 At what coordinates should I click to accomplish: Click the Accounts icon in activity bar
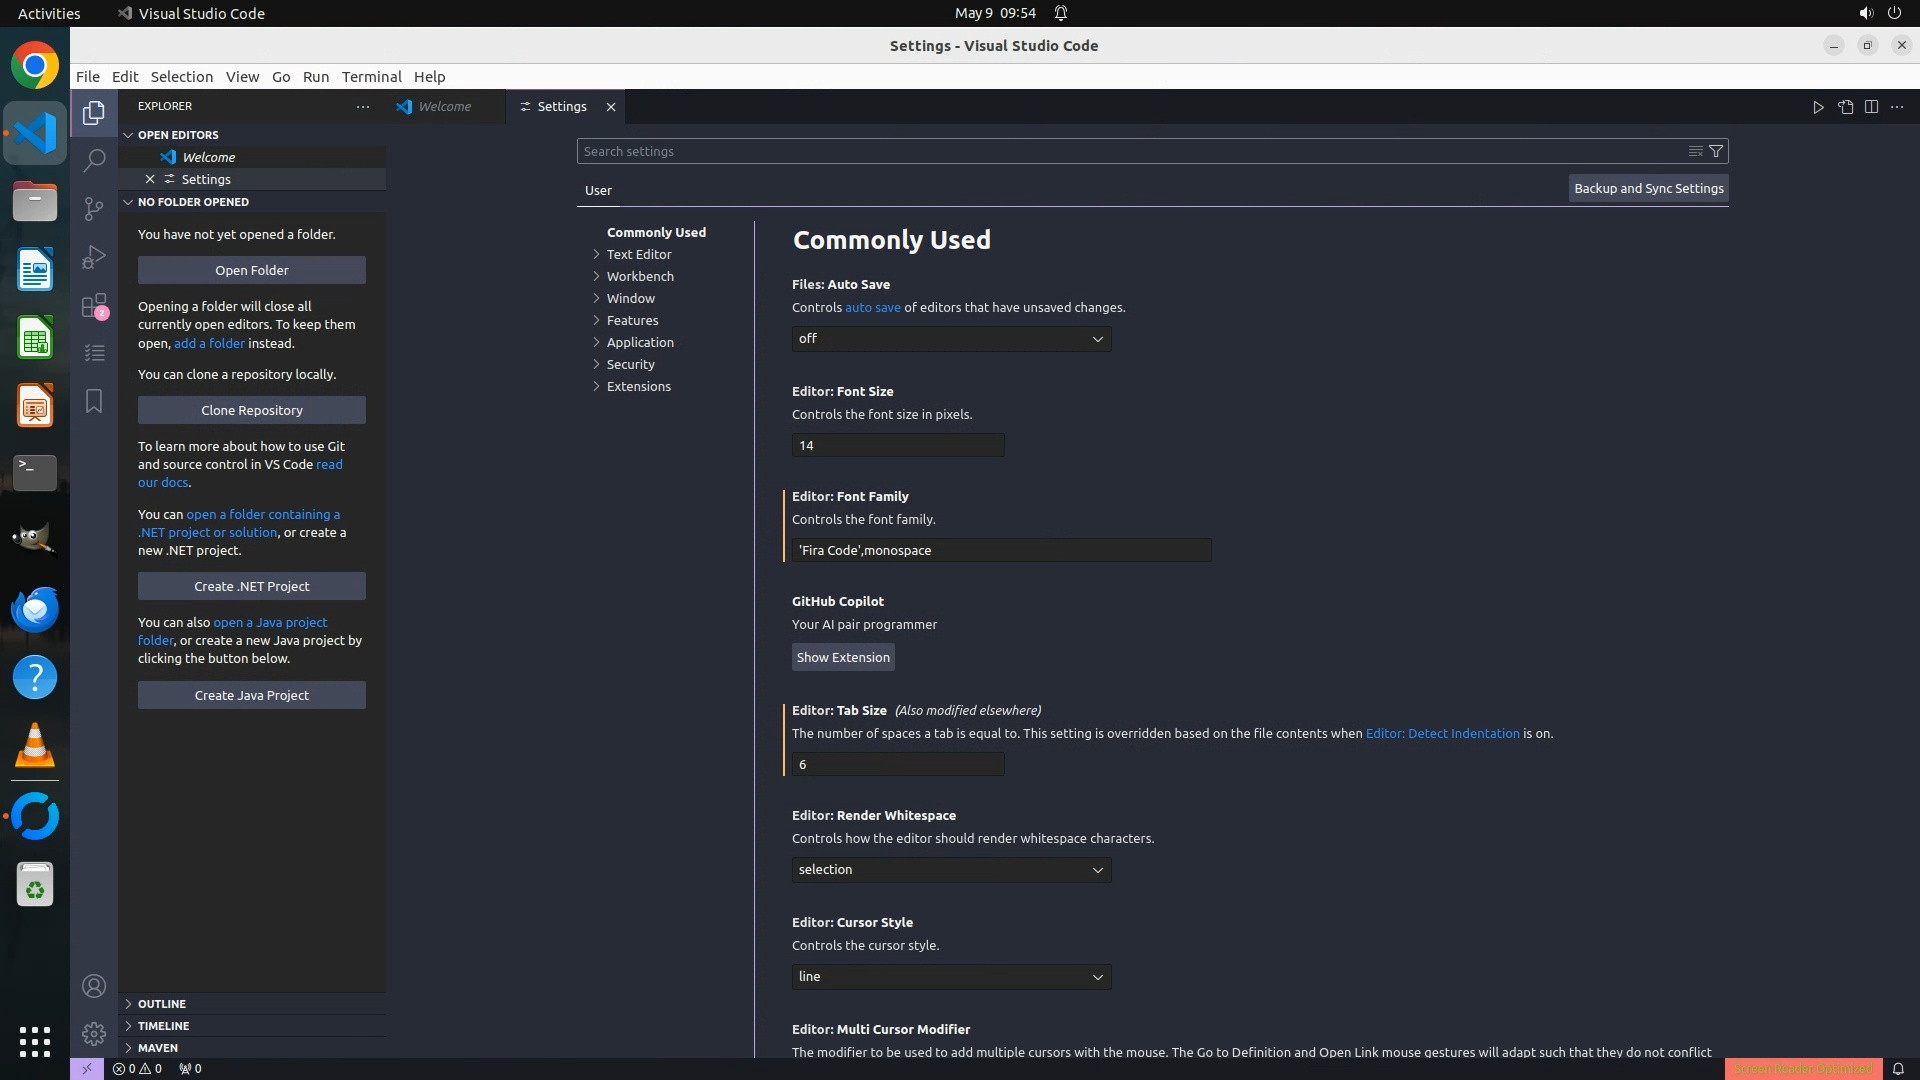(x=94, y=986)
